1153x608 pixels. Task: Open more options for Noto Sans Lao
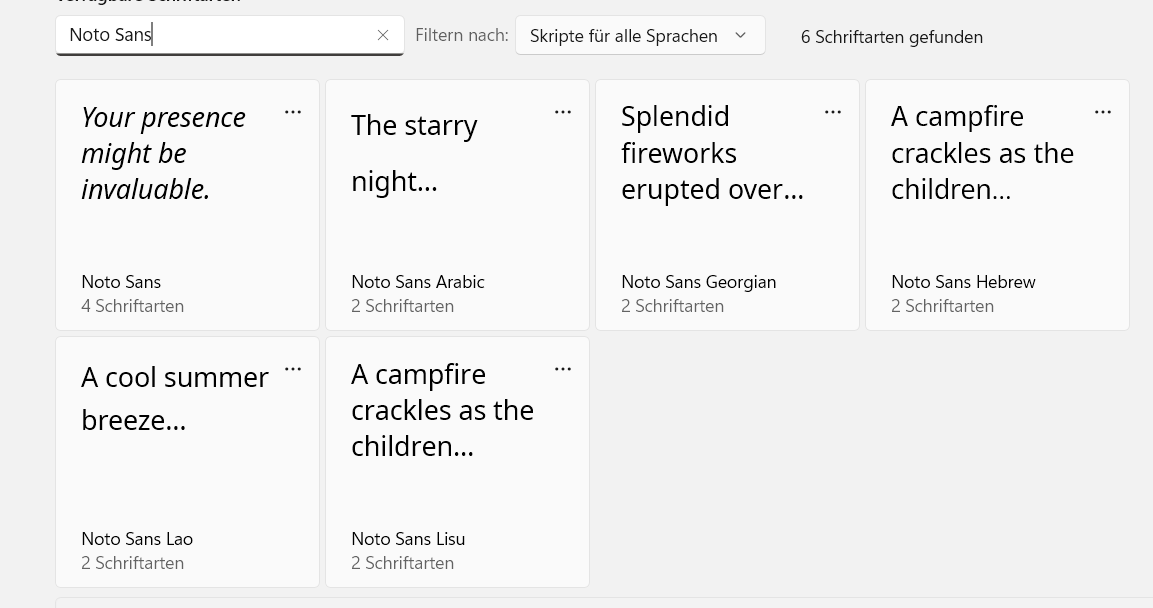(293, 369)
